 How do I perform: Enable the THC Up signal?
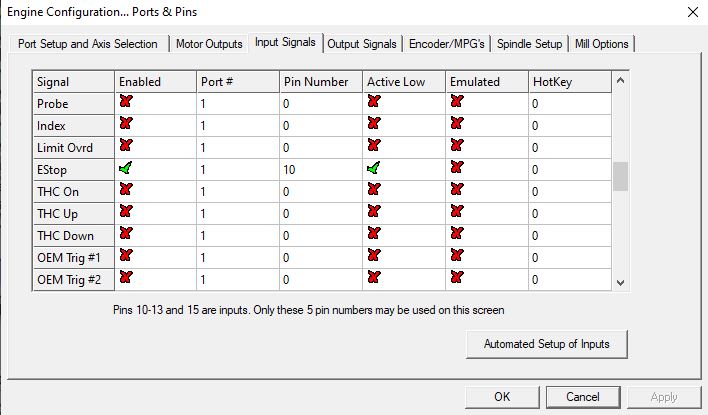[126, 212]
